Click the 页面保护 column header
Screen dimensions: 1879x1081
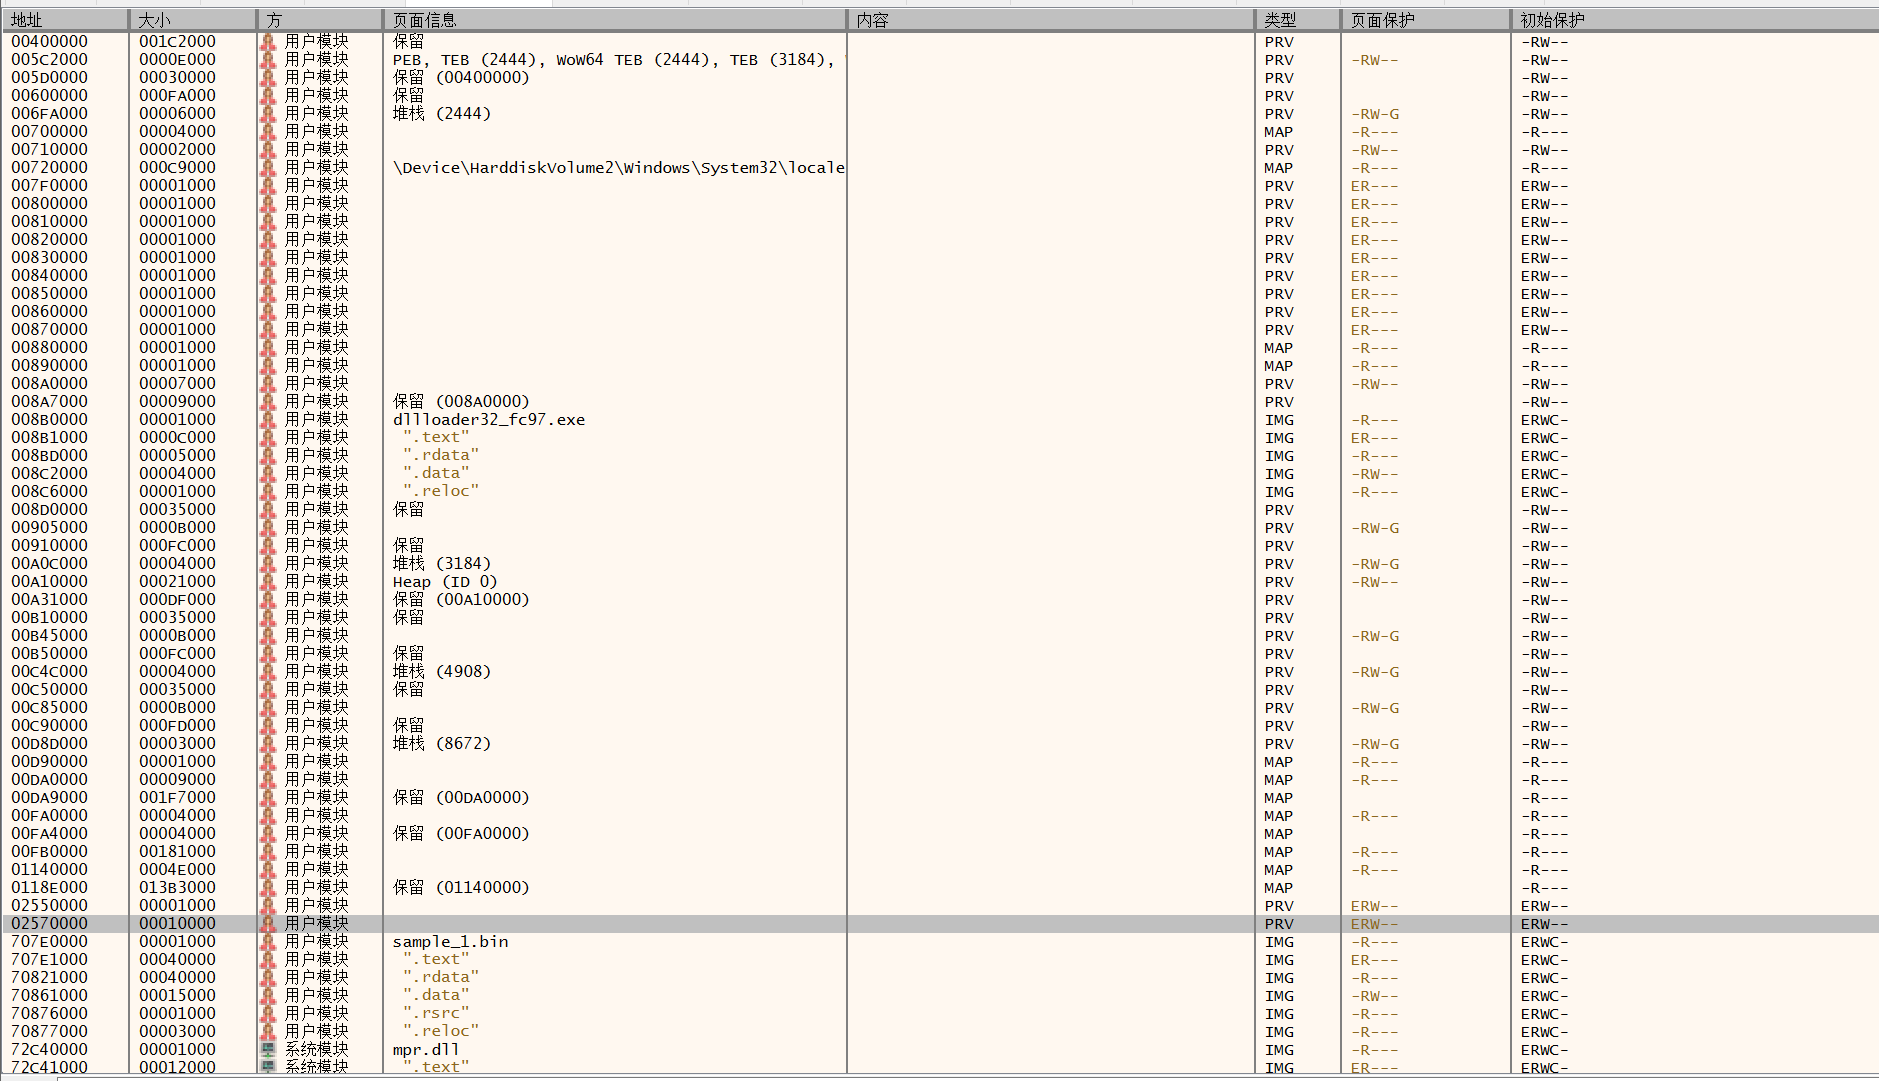pyautogui.click(x=1426, y=20)
